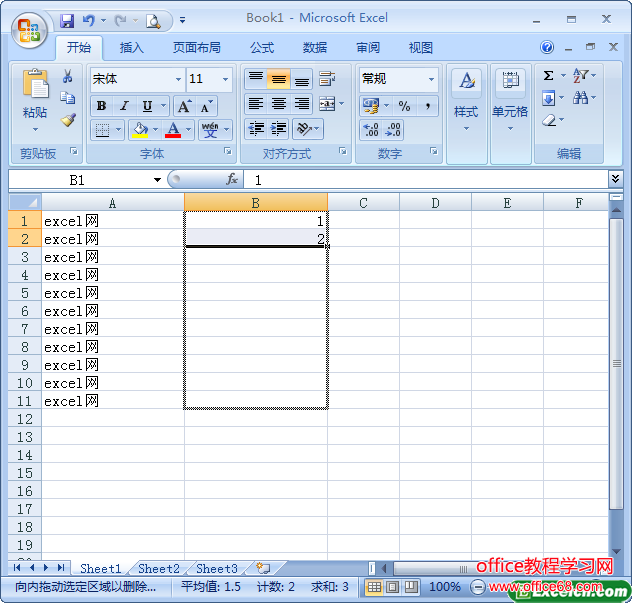Decrease font size with small A
The height and width of the screenshot is (603, 632).
[207, 106]
